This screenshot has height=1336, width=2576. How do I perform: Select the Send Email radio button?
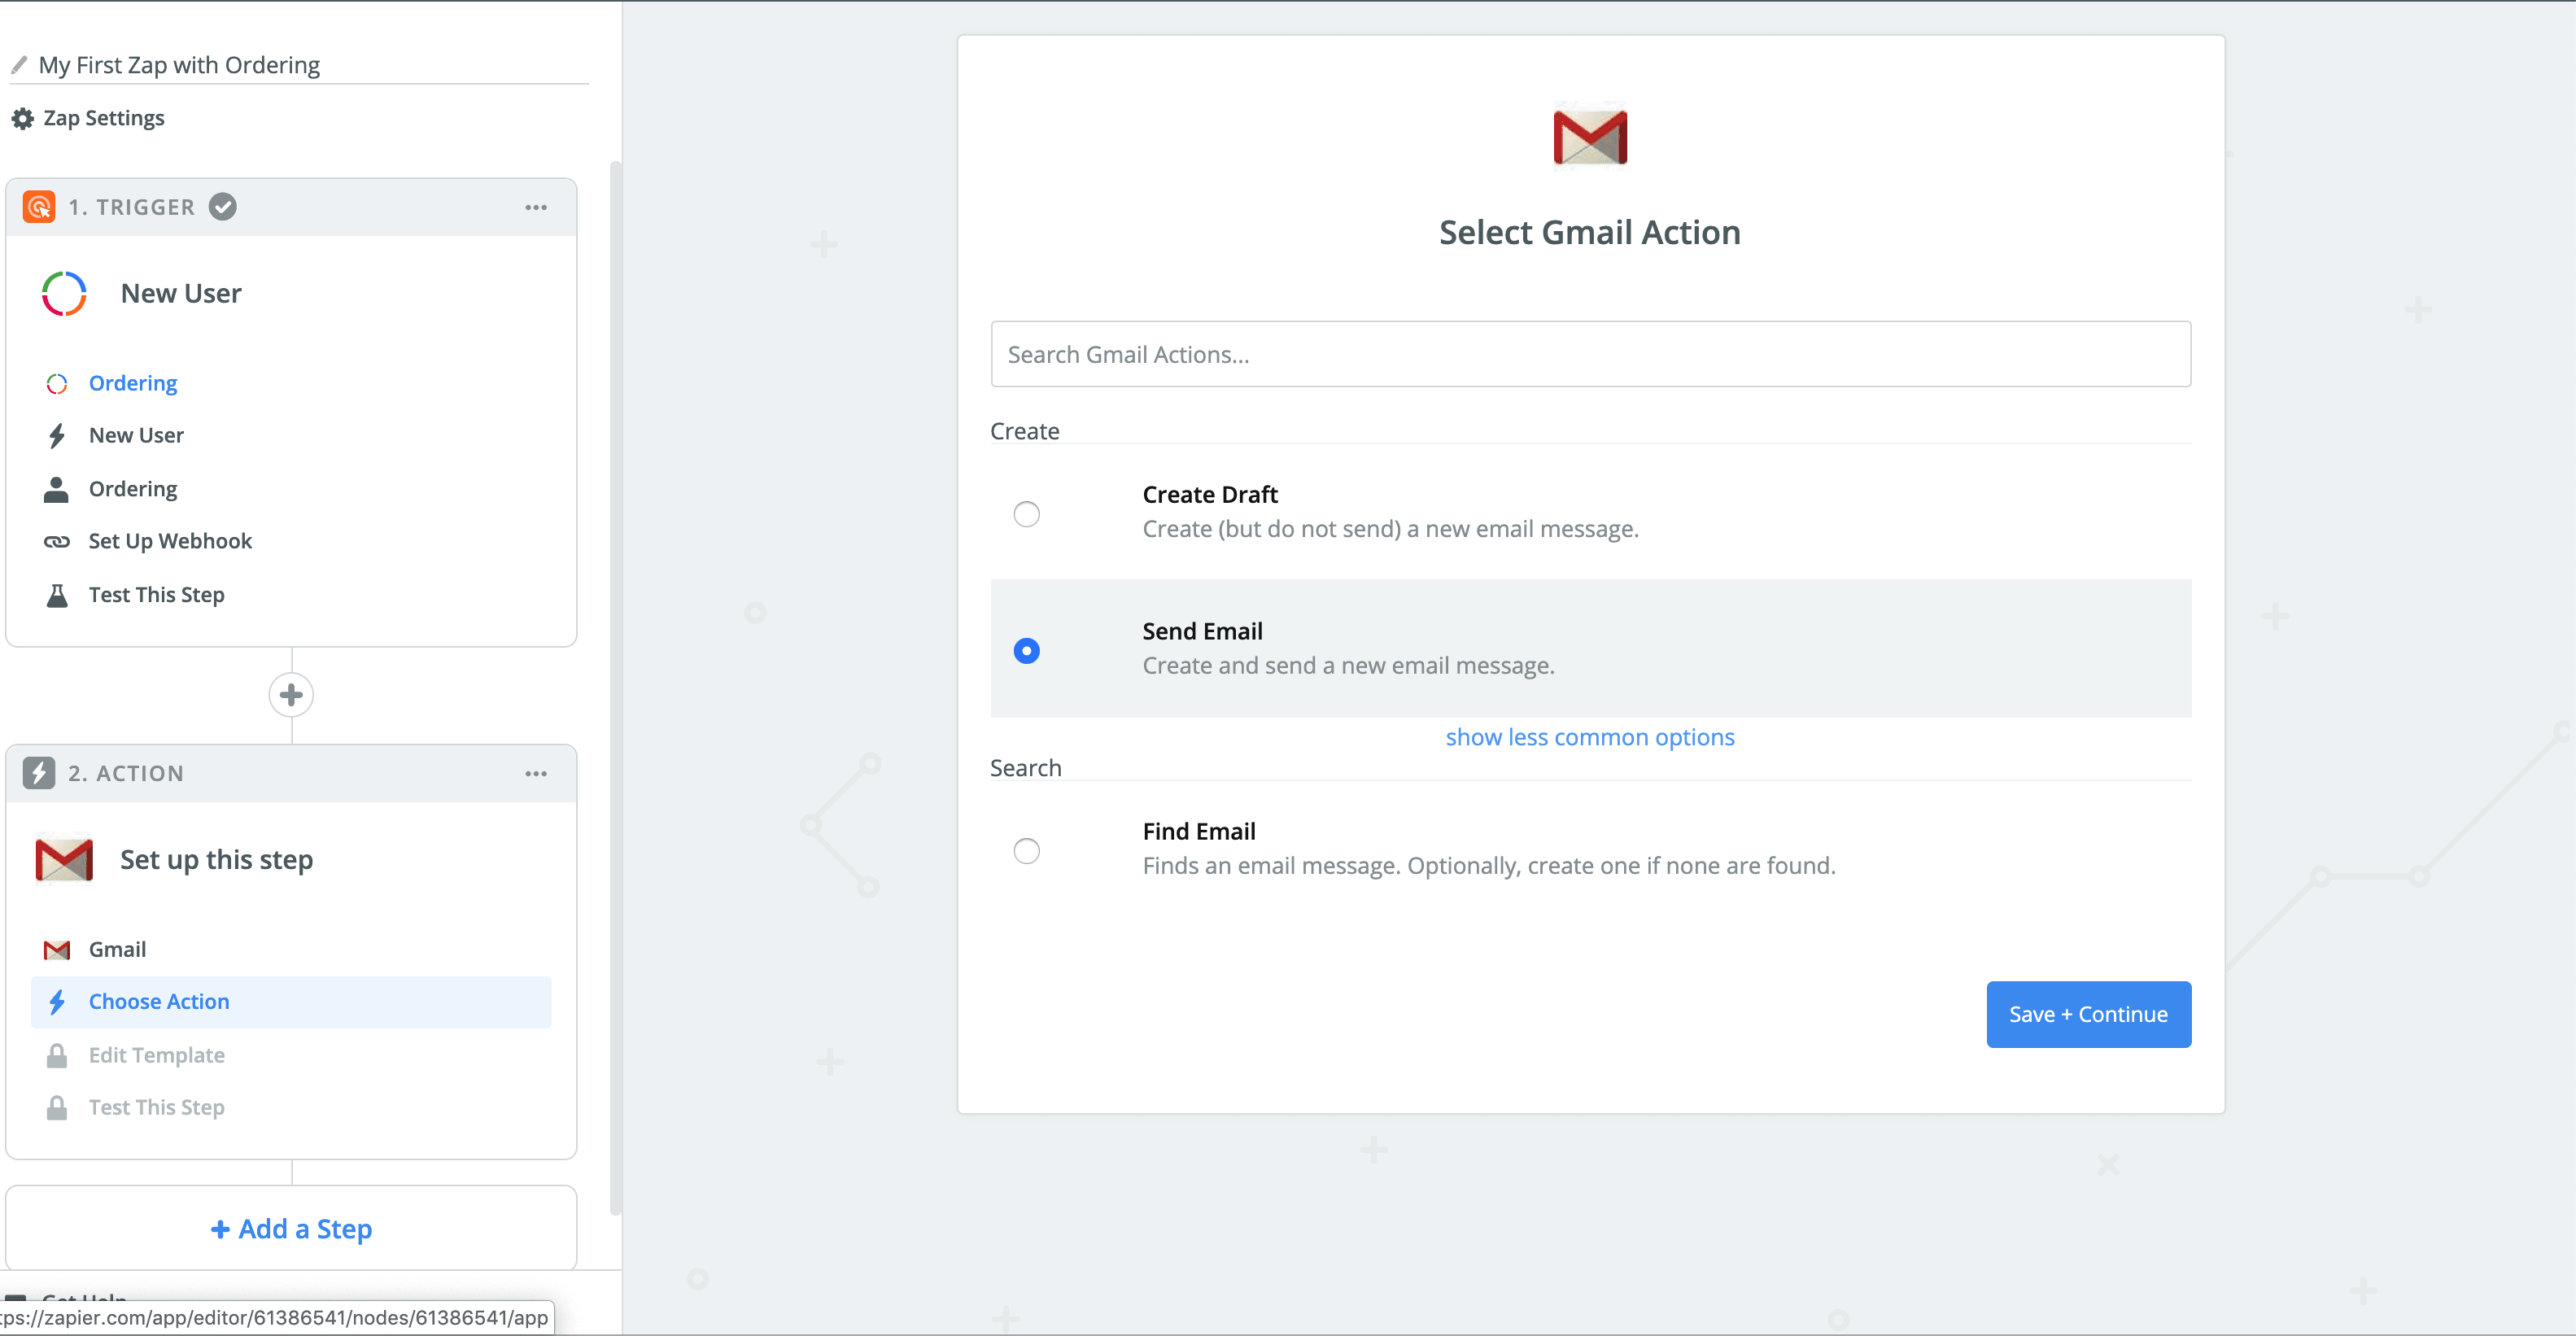pos(1026,651)
